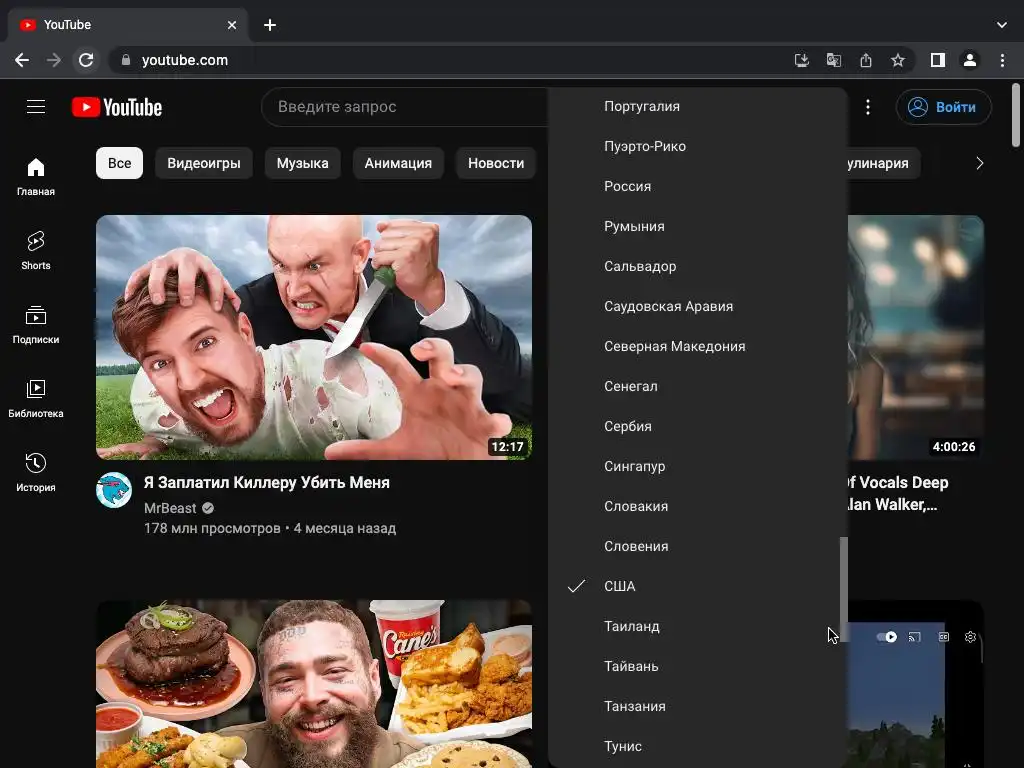Screen dimensions: 1024x768
Task: Select Сенегал in country list
Action: pyautogui.click(x=697, y=386)
